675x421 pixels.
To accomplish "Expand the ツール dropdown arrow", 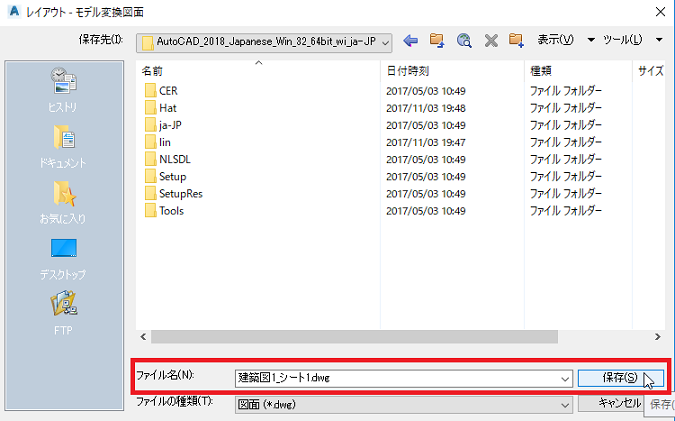I will 659,40.
